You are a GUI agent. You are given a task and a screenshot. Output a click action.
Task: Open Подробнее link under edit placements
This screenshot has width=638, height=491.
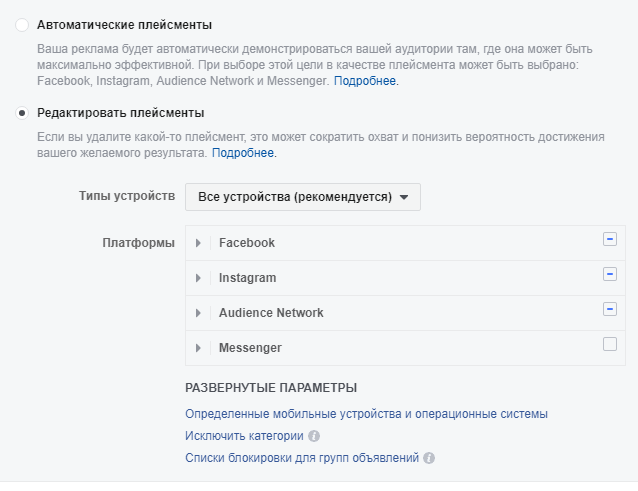(x=243, y=153)
